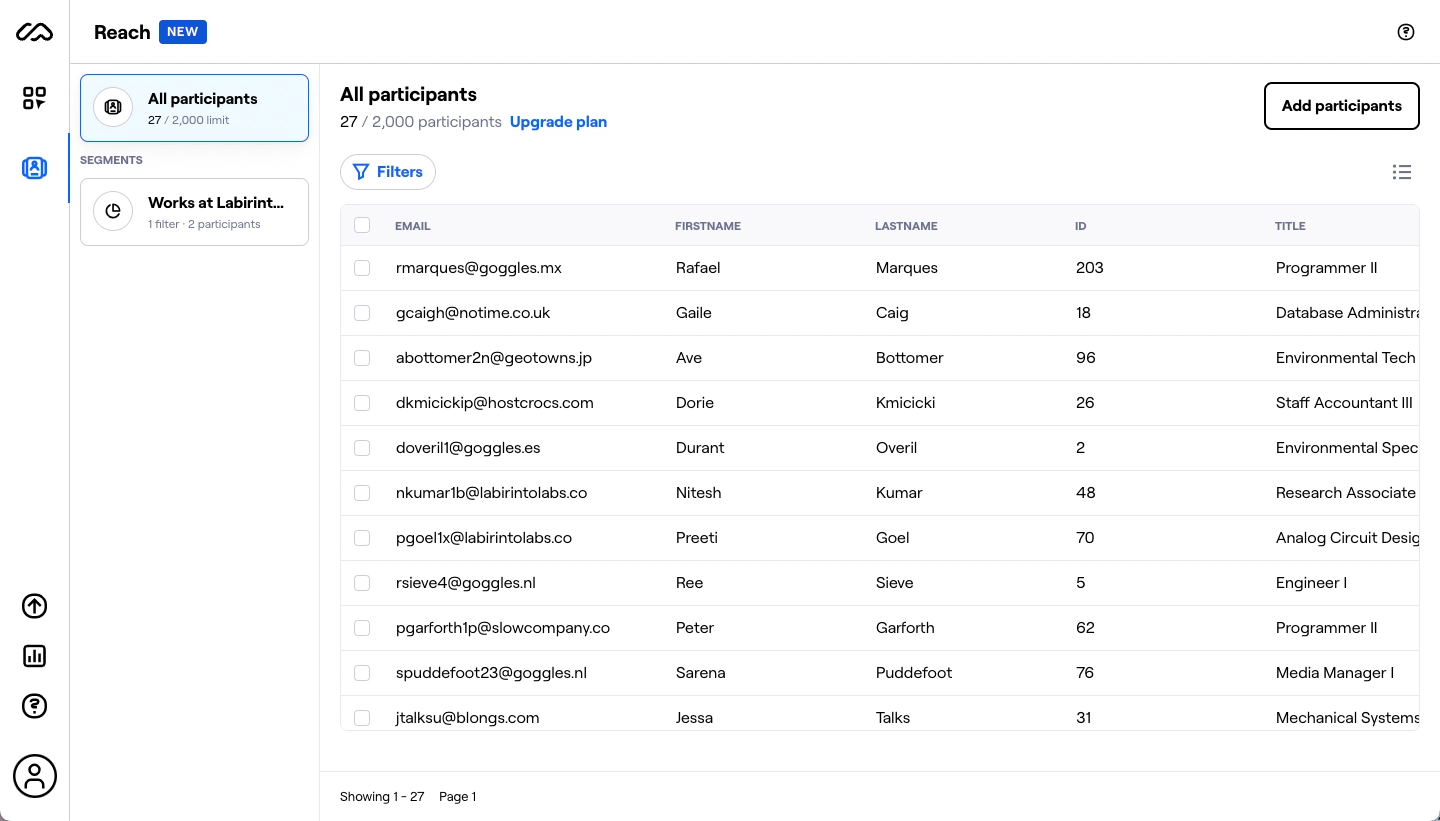Viewport: 1440px width, 821px height.
Task: Click the Peter Garforth email cell
Action: pos(503,628)
